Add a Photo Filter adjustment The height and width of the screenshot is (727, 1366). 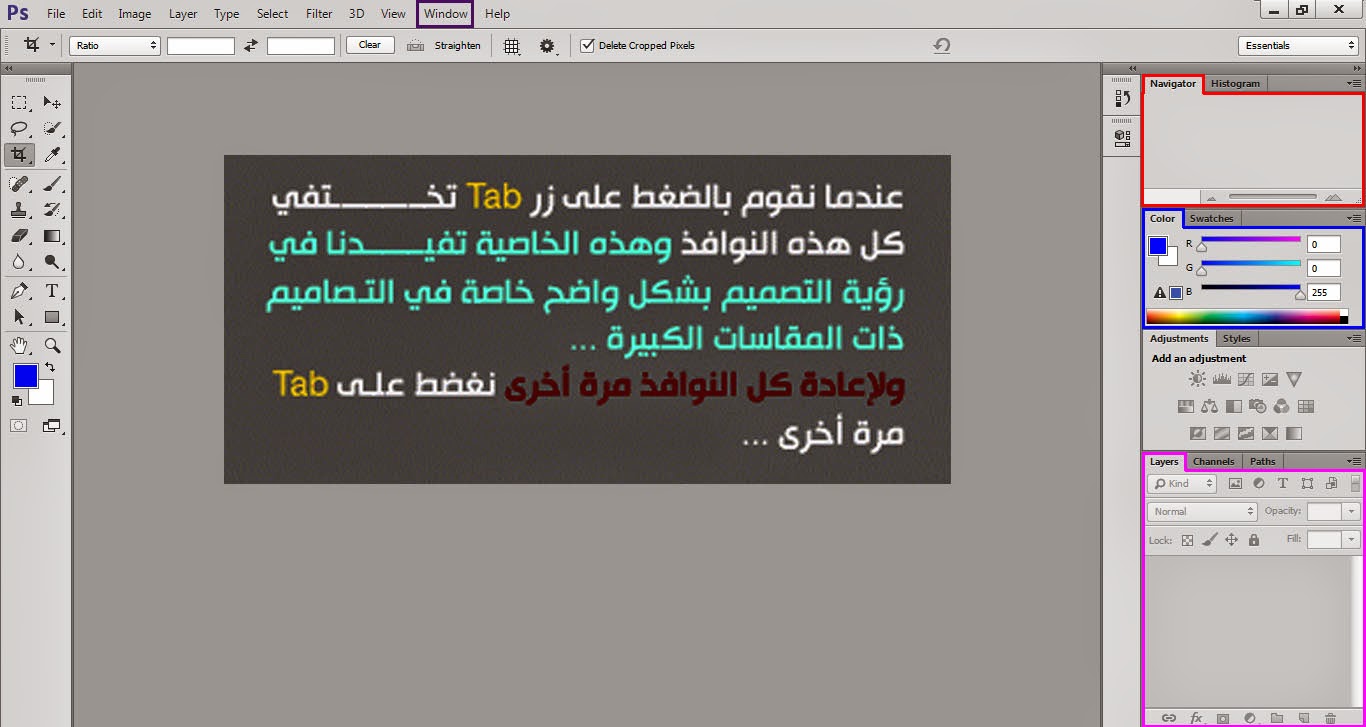(x=1257, y=406)
